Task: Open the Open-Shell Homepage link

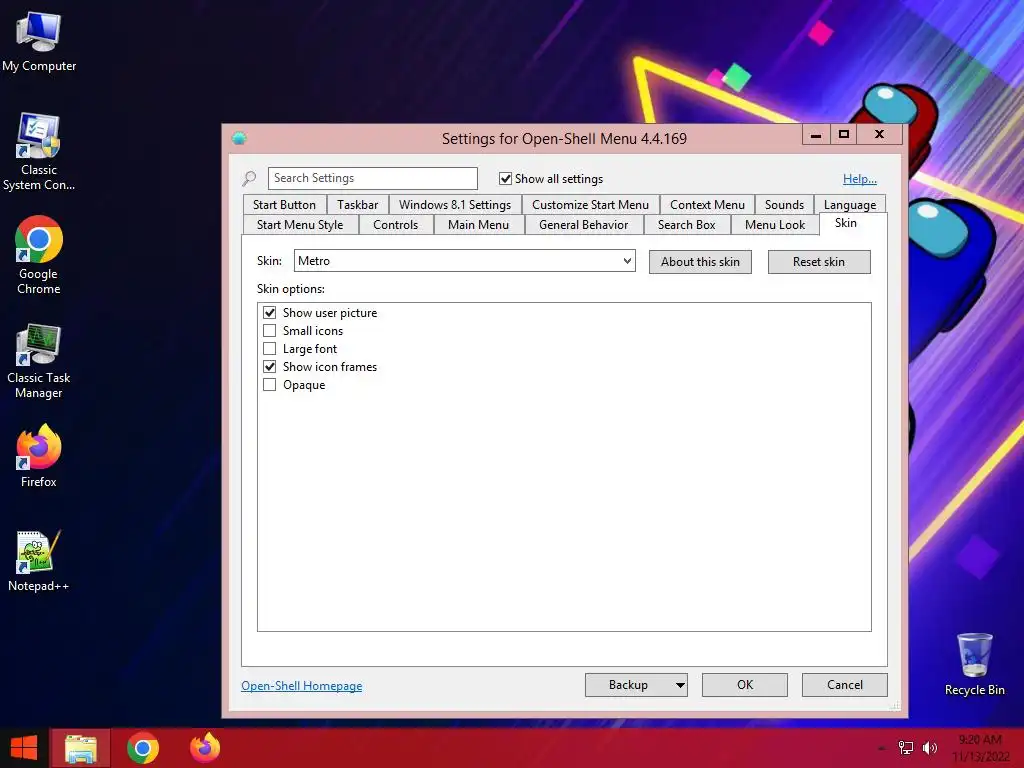Action: pos(301,686)
